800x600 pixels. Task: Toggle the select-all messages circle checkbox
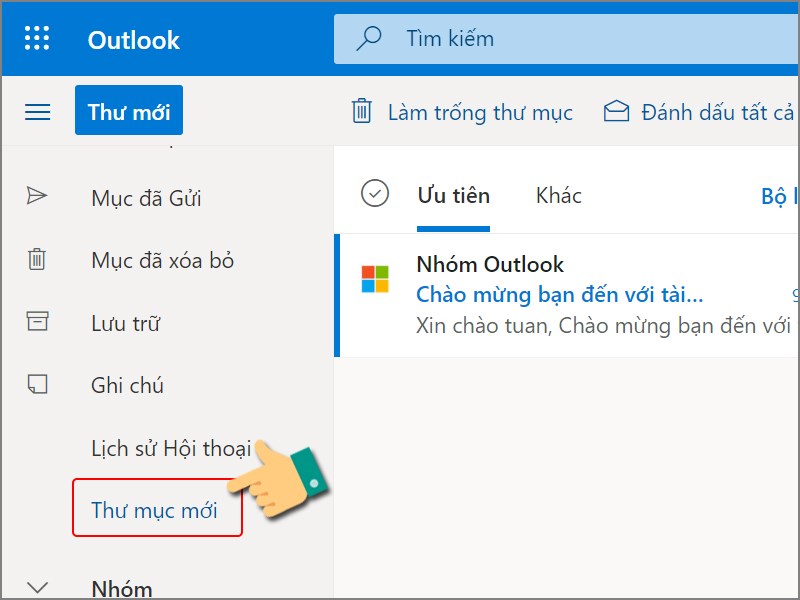[x=374, y=194]
